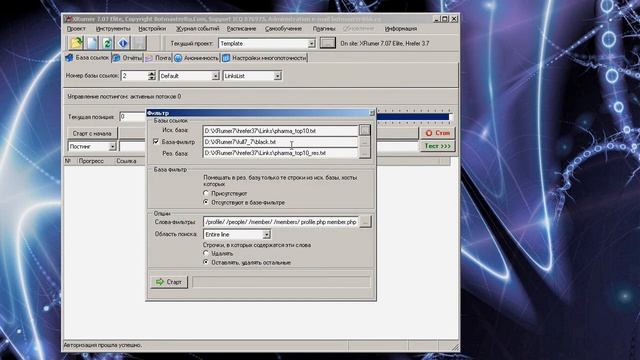Open the Информация menu
This screenshot has height=360, width=640.
(401, 29)
